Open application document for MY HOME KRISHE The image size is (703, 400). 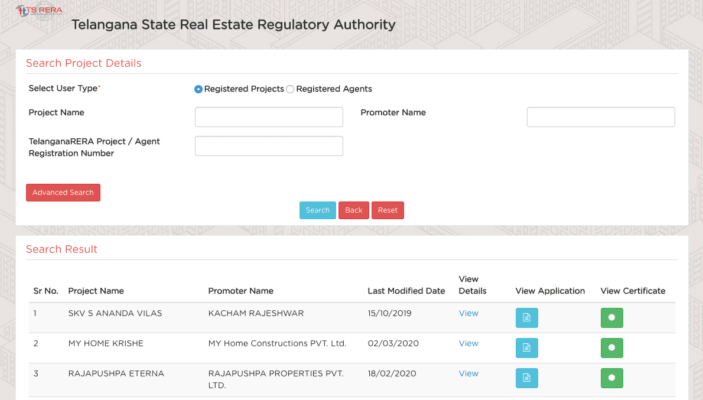pos(526,348)
